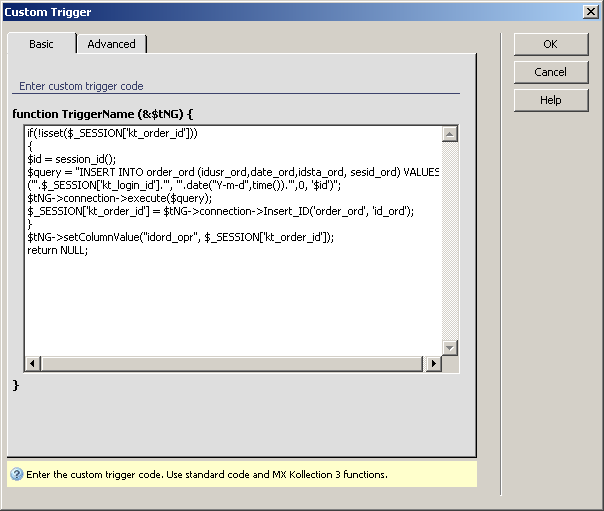This screenshot has width=604, height=511.
Task: Open Help for custom triggers
Action: click(550, 100)
